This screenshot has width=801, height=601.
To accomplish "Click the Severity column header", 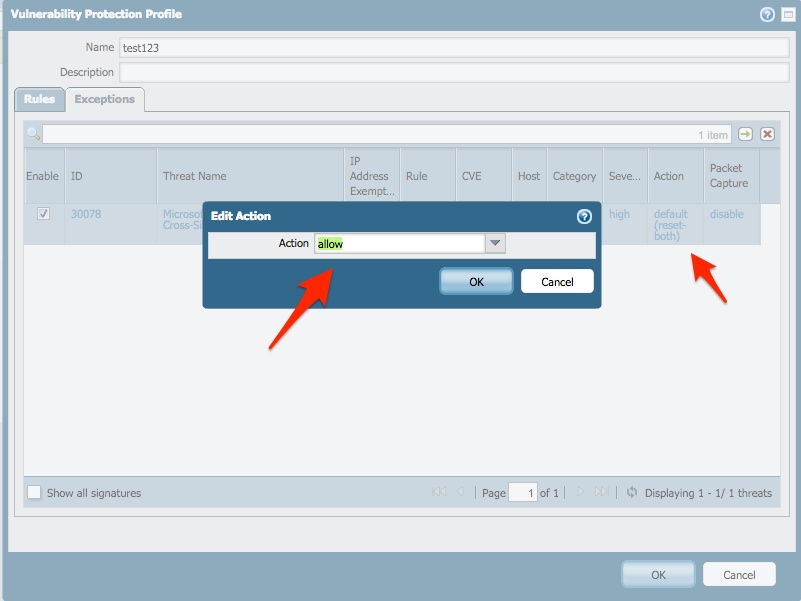I will pyautogui.click(x=625, y=176).
